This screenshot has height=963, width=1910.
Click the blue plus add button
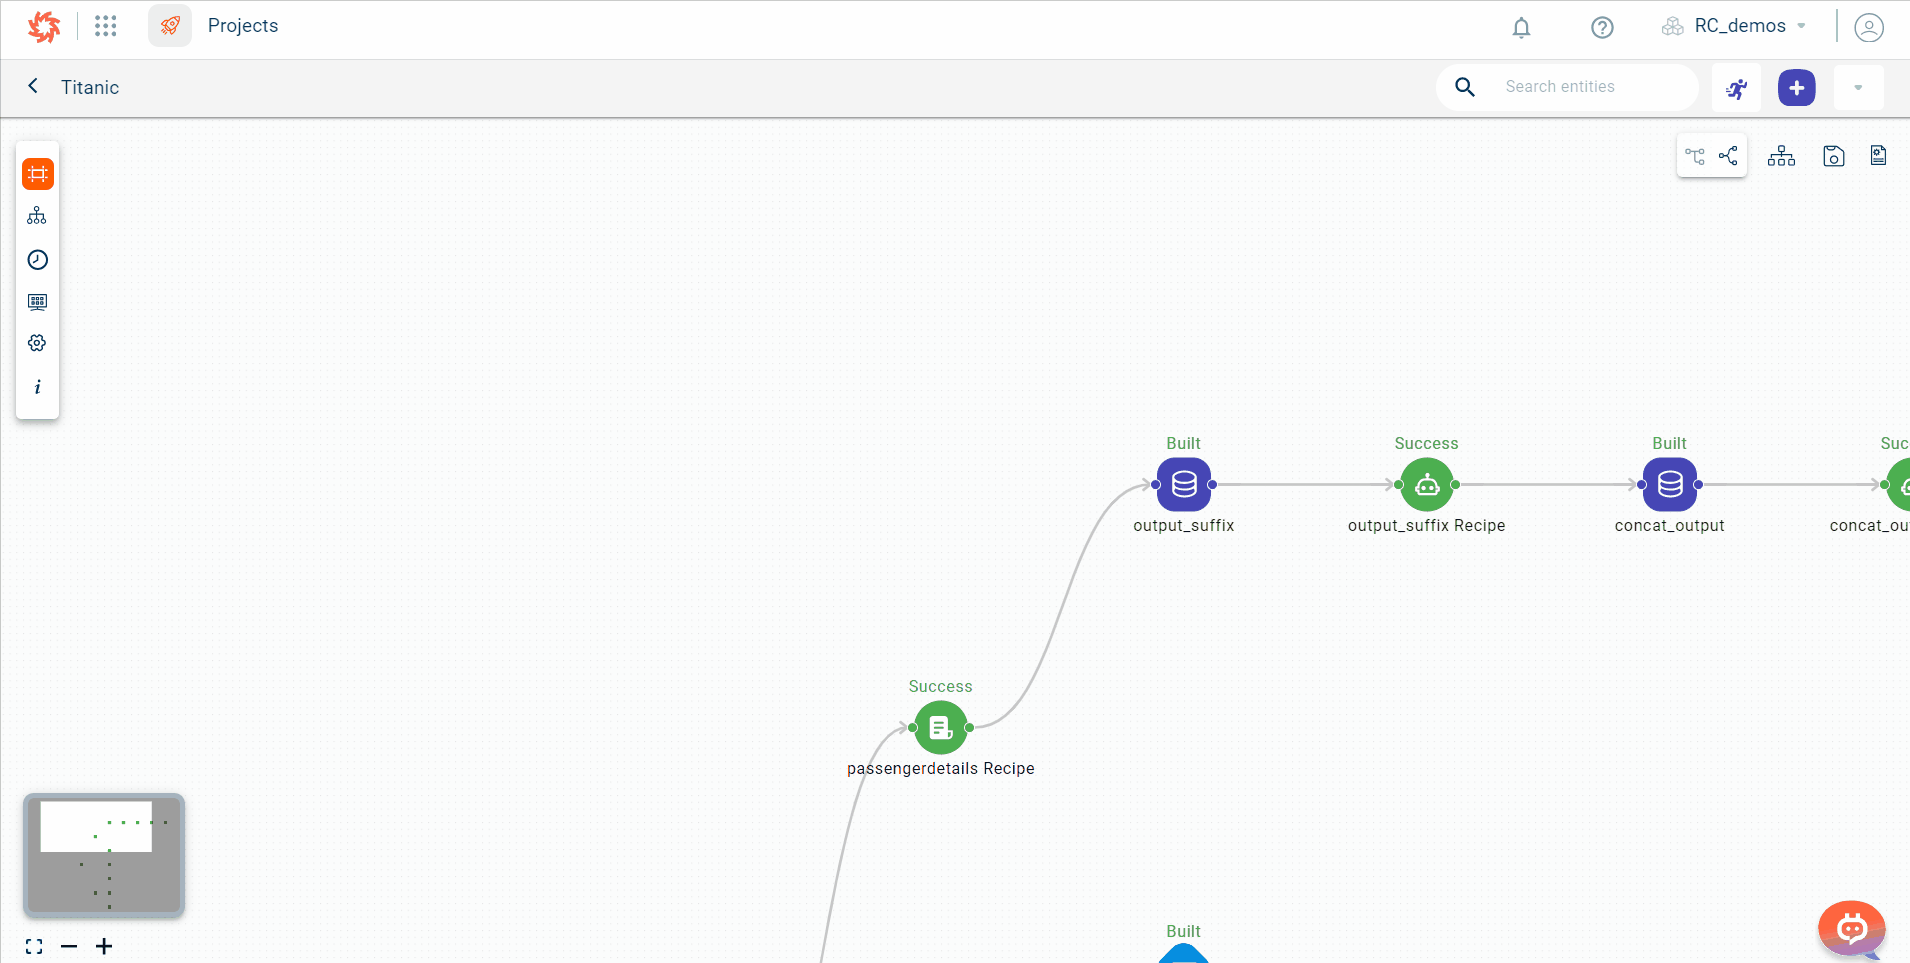coord(1796,88)
